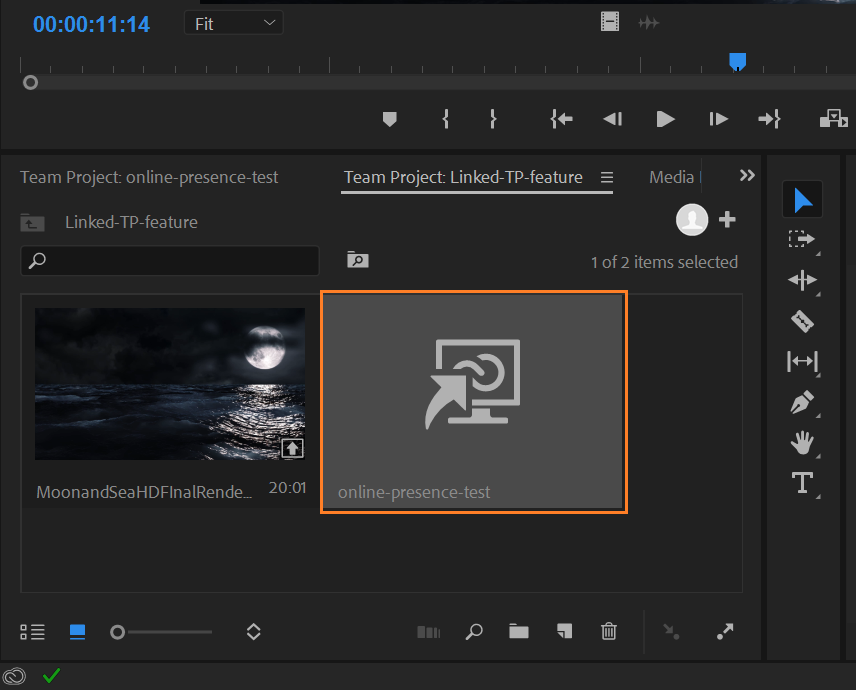The width and height of the screenshot is (856, 690).
Task: Select the MoonandSeaHDFinalRender clip thumbnail
Action: coord(170,384)
